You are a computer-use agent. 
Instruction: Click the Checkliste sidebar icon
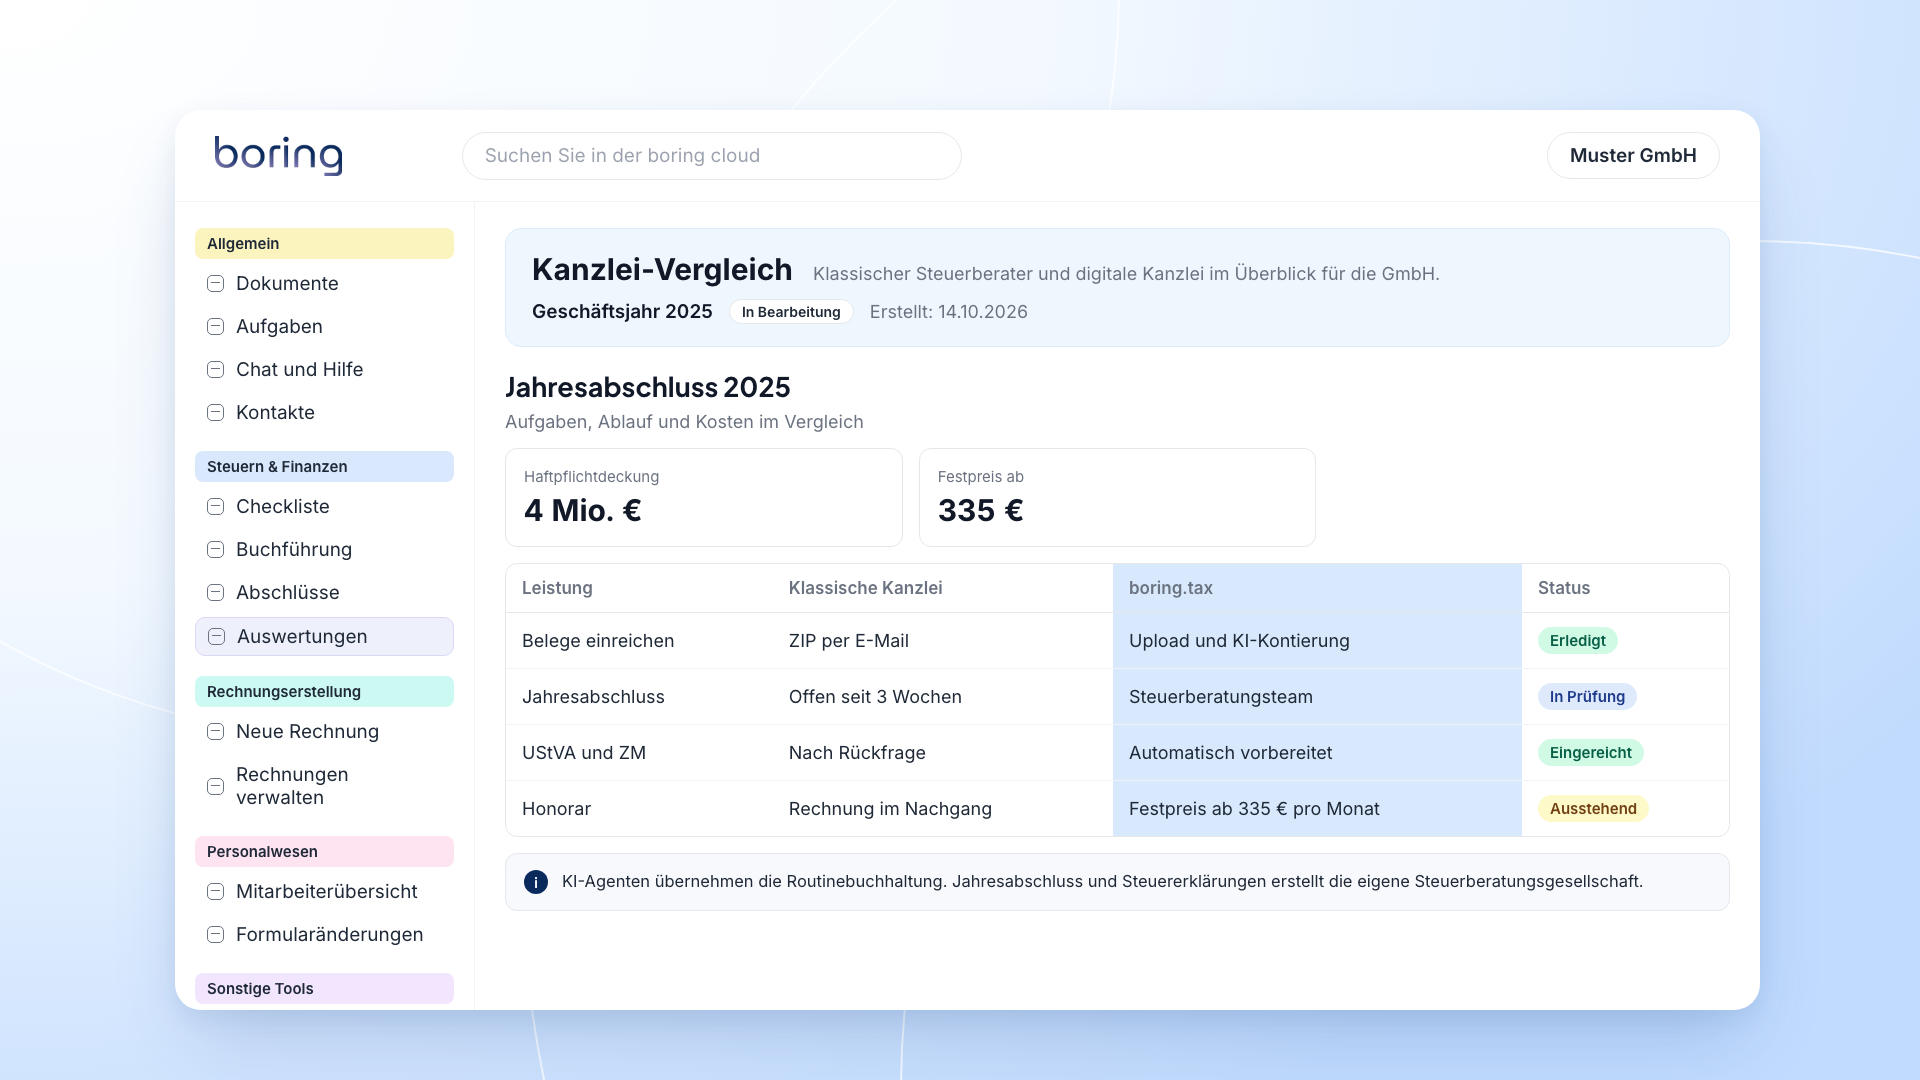(215, 507)
